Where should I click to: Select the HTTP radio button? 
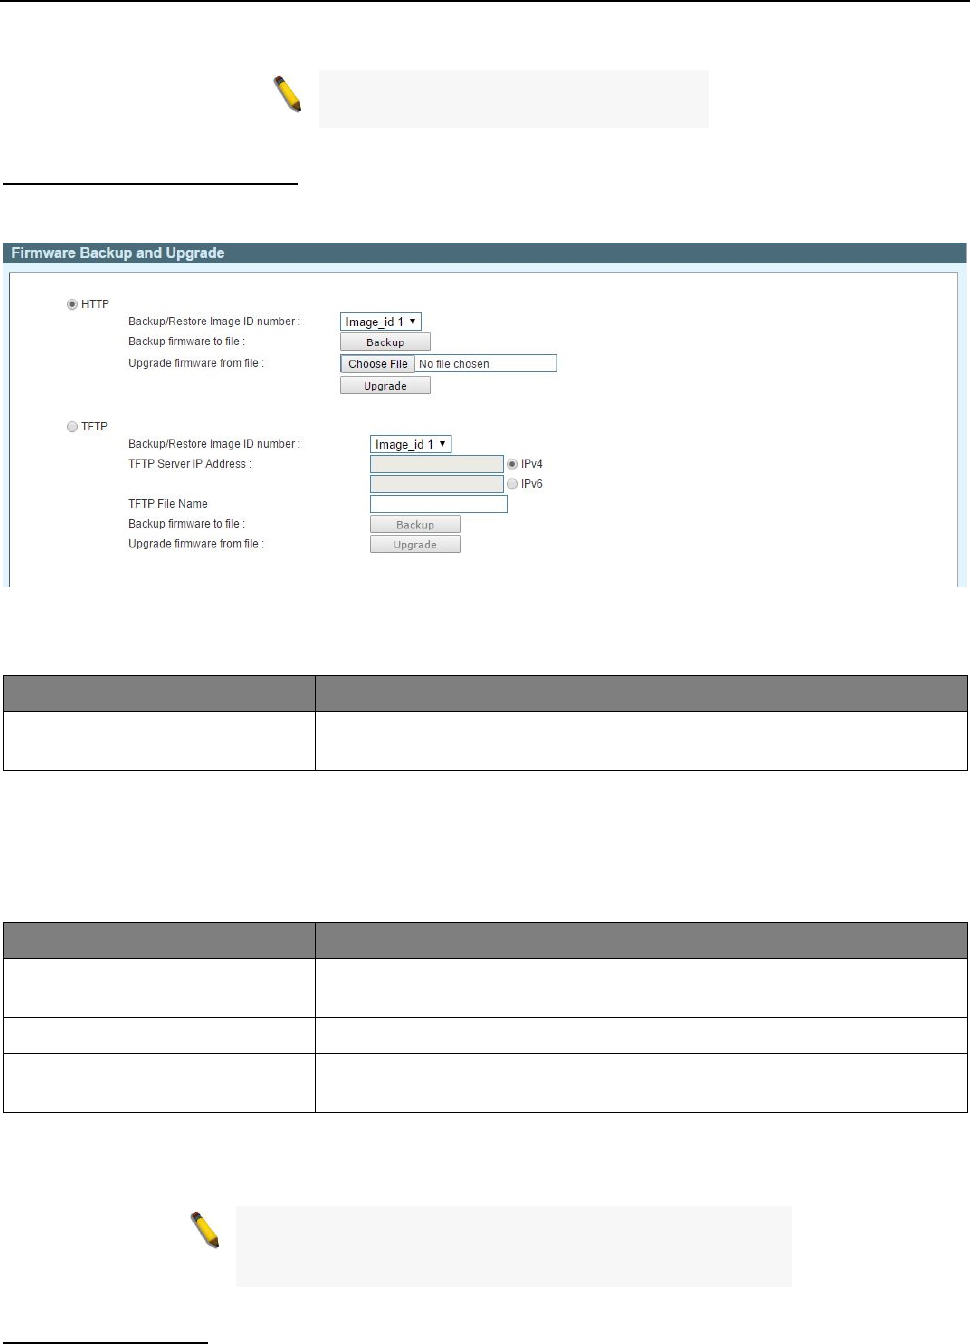pos(72,304)
